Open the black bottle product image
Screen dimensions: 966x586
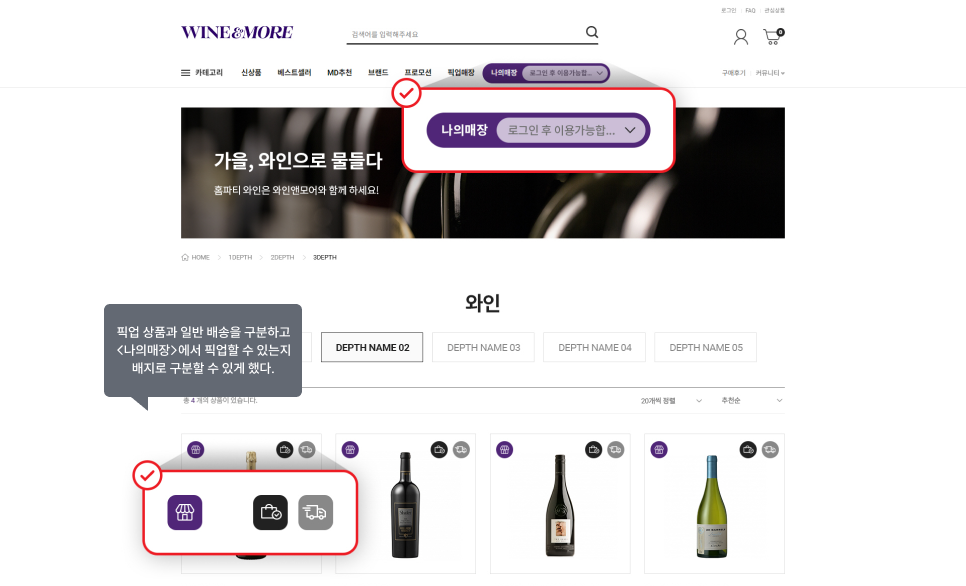click(x=405, y=505)
